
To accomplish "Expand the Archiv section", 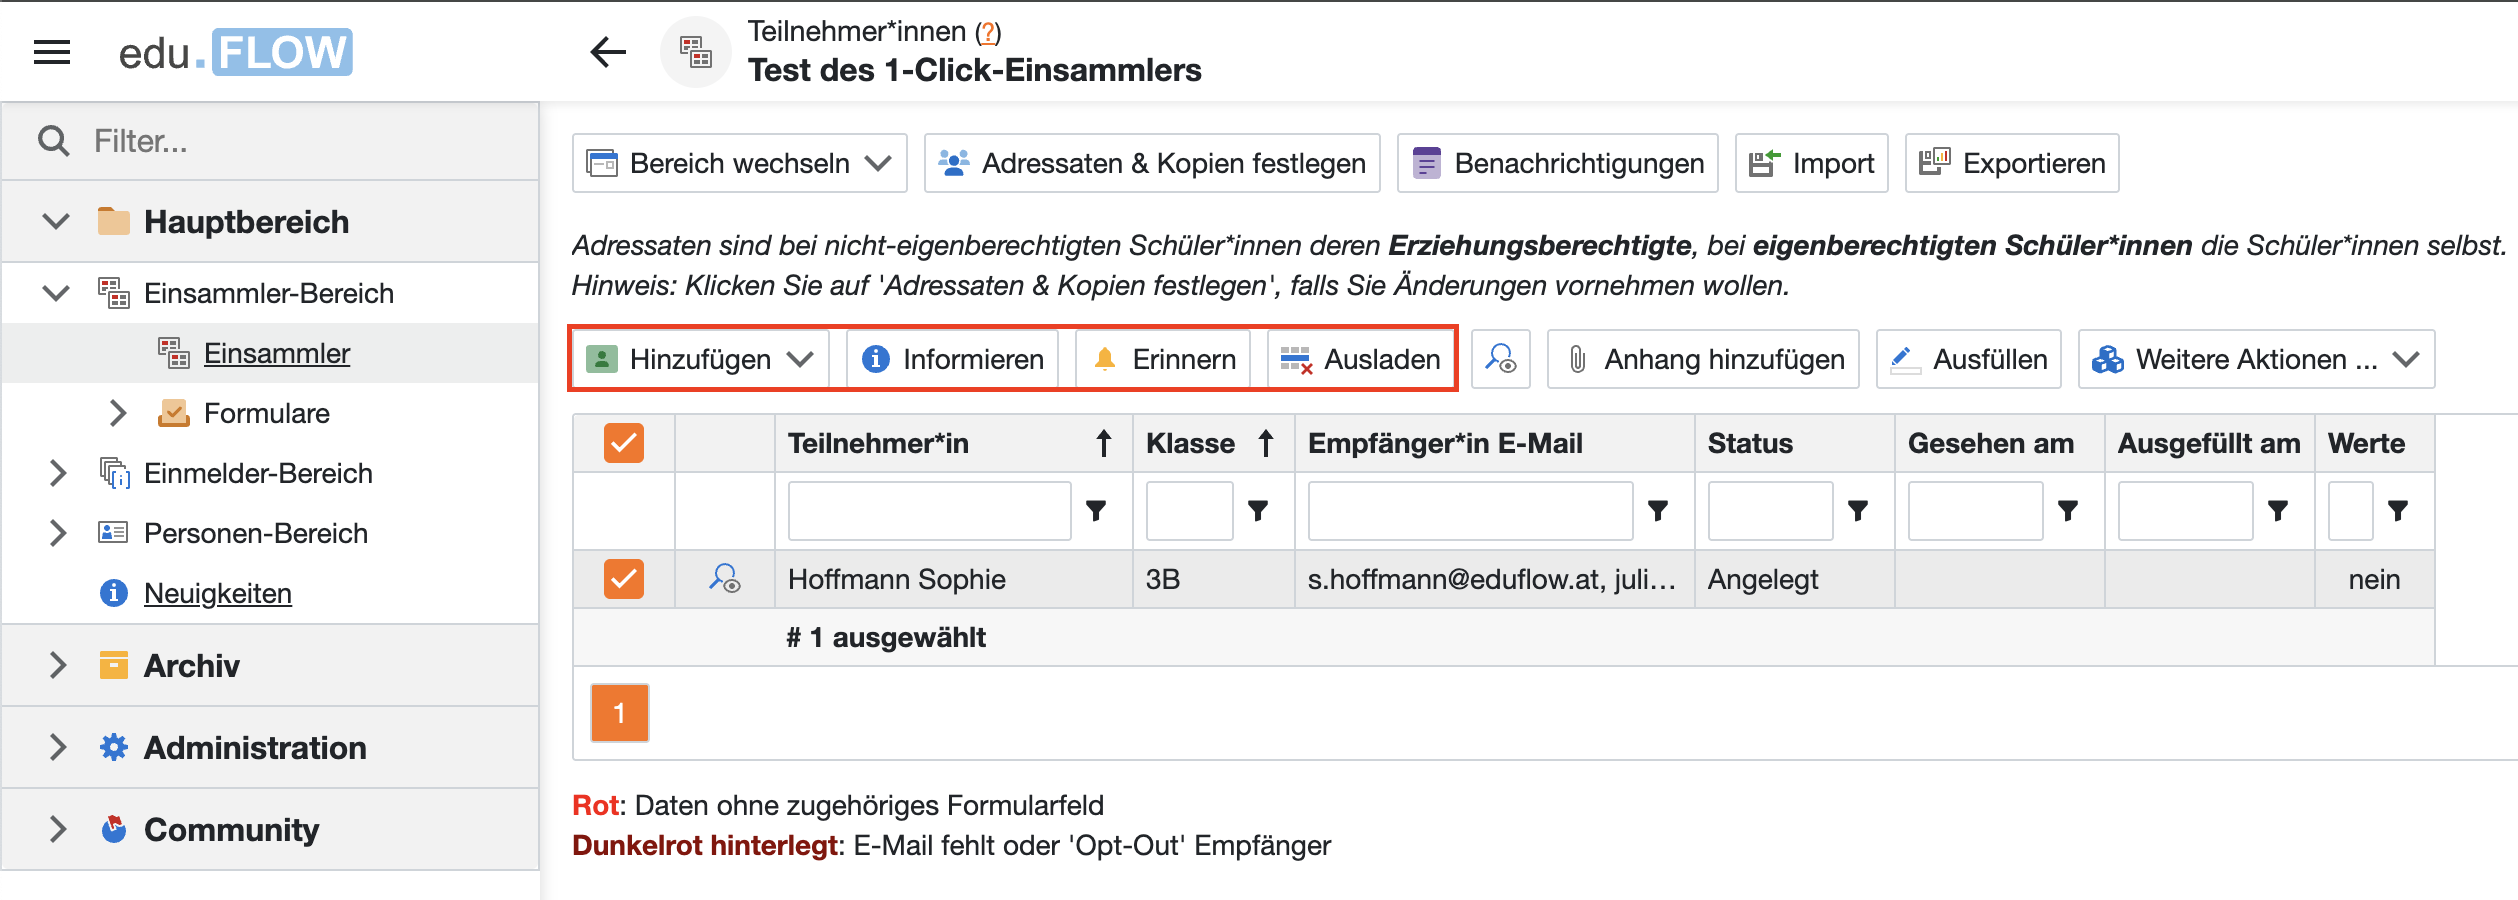I will point(58,665).
